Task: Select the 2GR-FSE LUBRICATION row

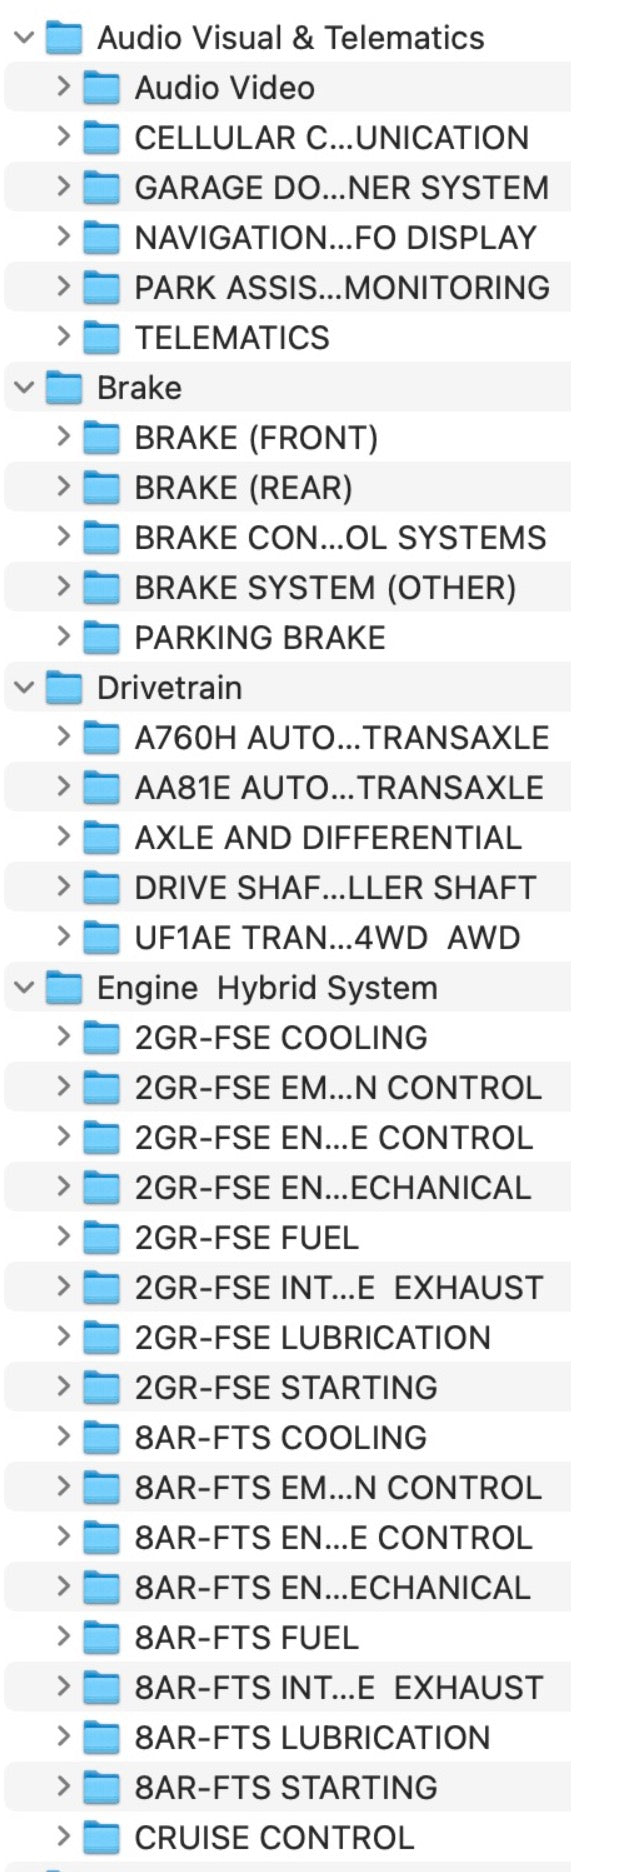Action: pos(288,1338)
